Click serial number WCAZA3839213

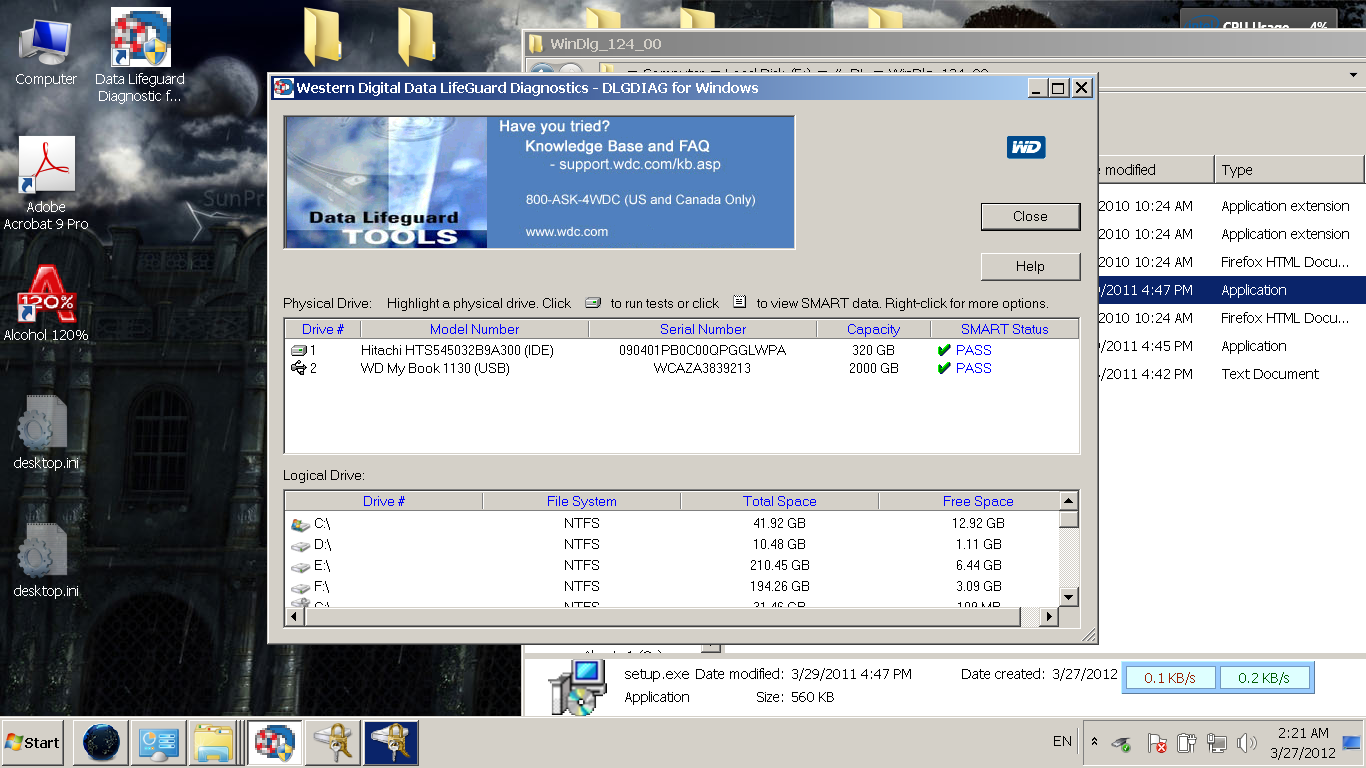pyautogui.click(x=702, y=368)
